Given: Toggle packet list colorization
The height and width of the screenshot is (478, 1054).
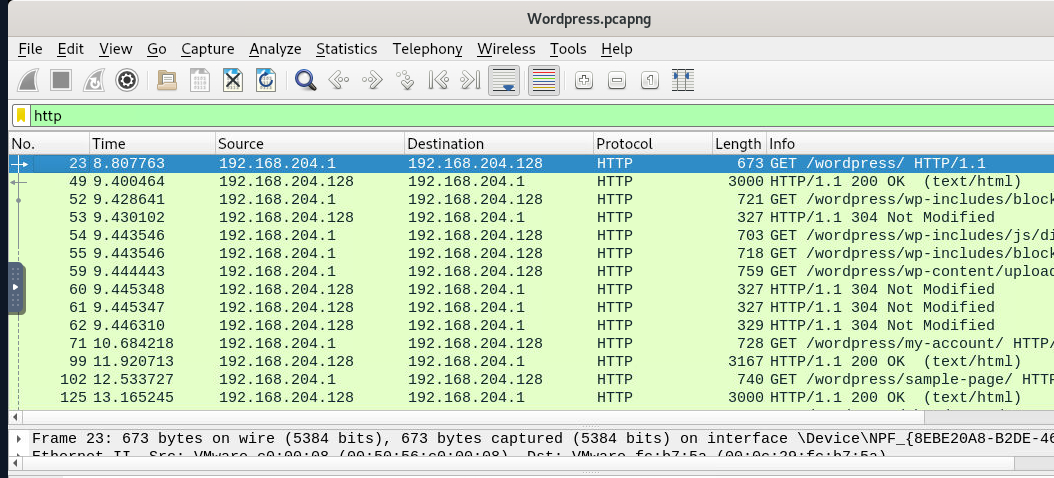Looking at the screenshot, I should coord(543,81).
